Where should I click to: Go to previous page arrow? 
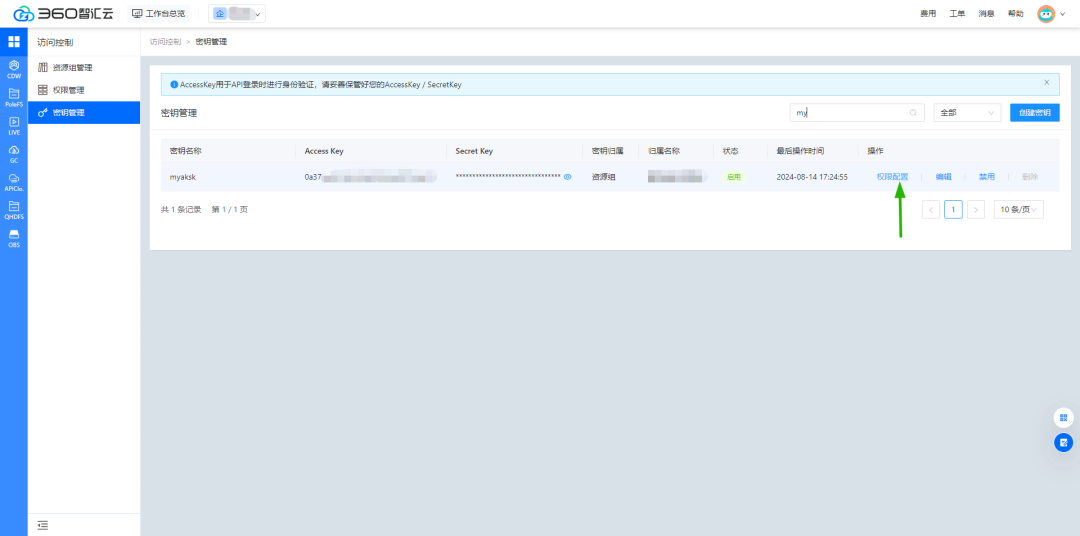(931, 209)
